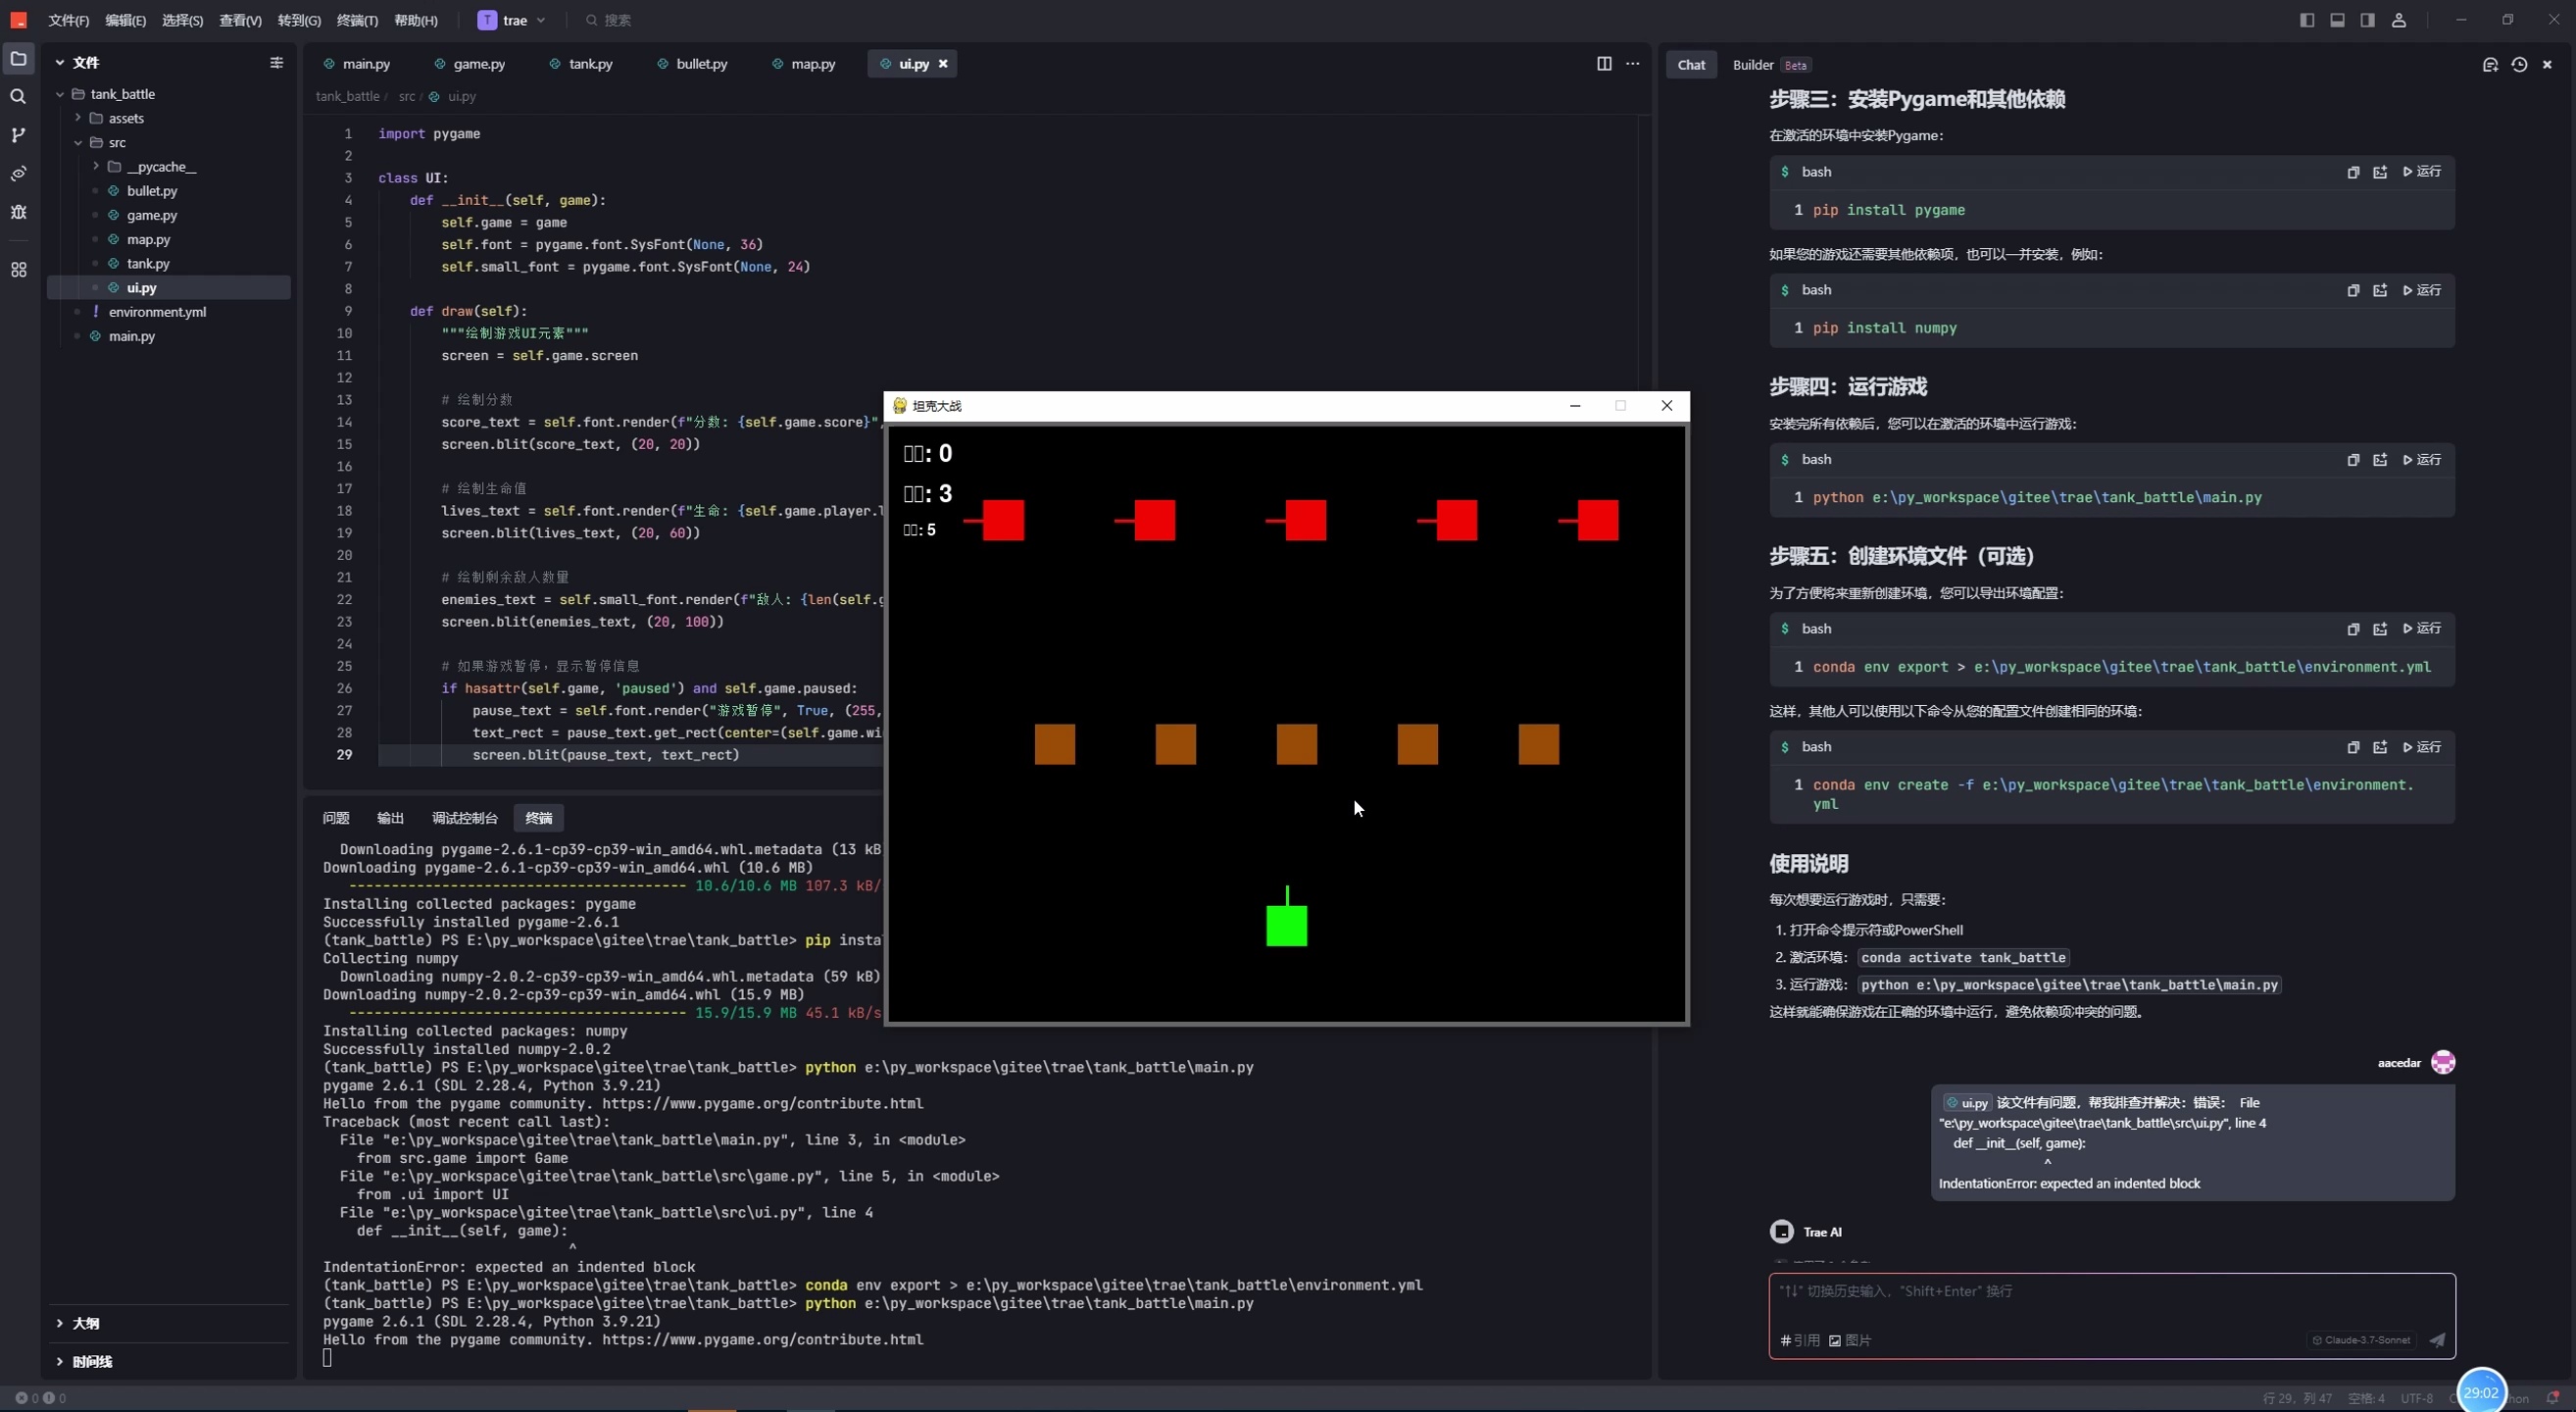Open the 终端(T) menu
2576x1412 pixels.
pyautogui.click(x=357, y=20)
